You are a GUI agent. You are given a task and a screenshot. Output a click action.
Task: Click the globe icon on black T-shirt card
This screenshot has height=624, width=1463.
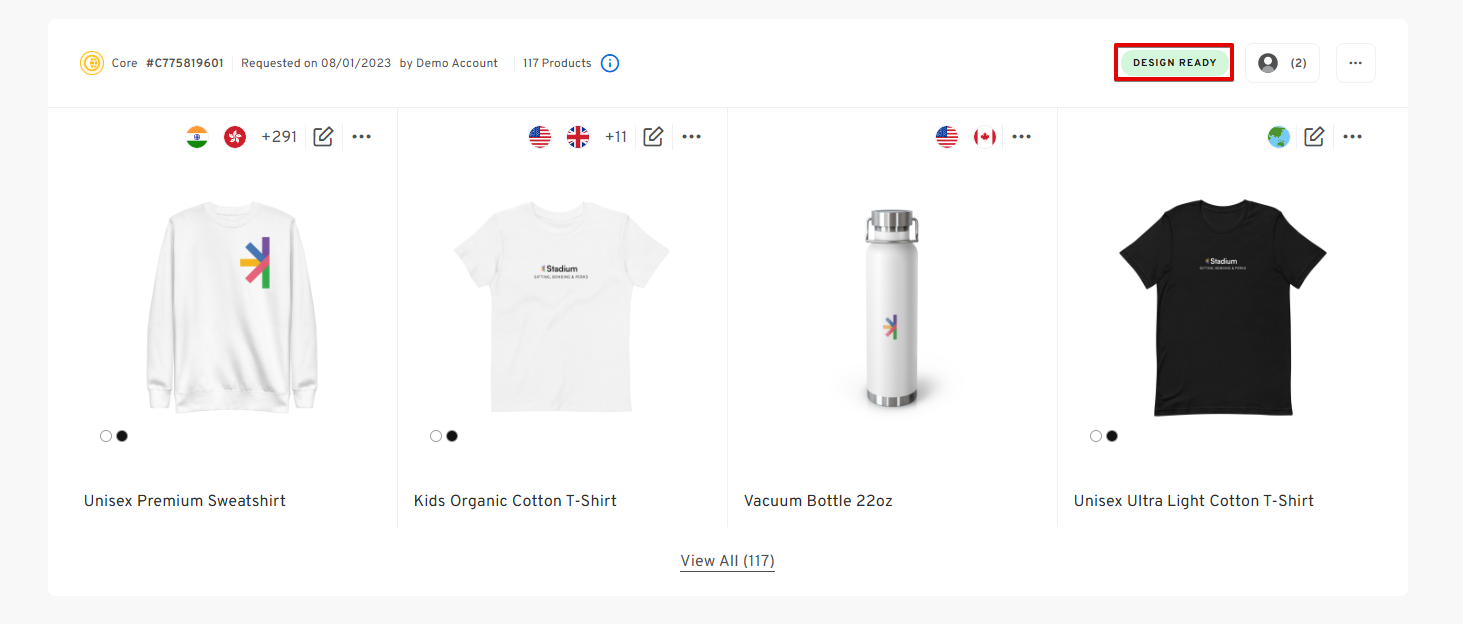tap(1279, 137)
